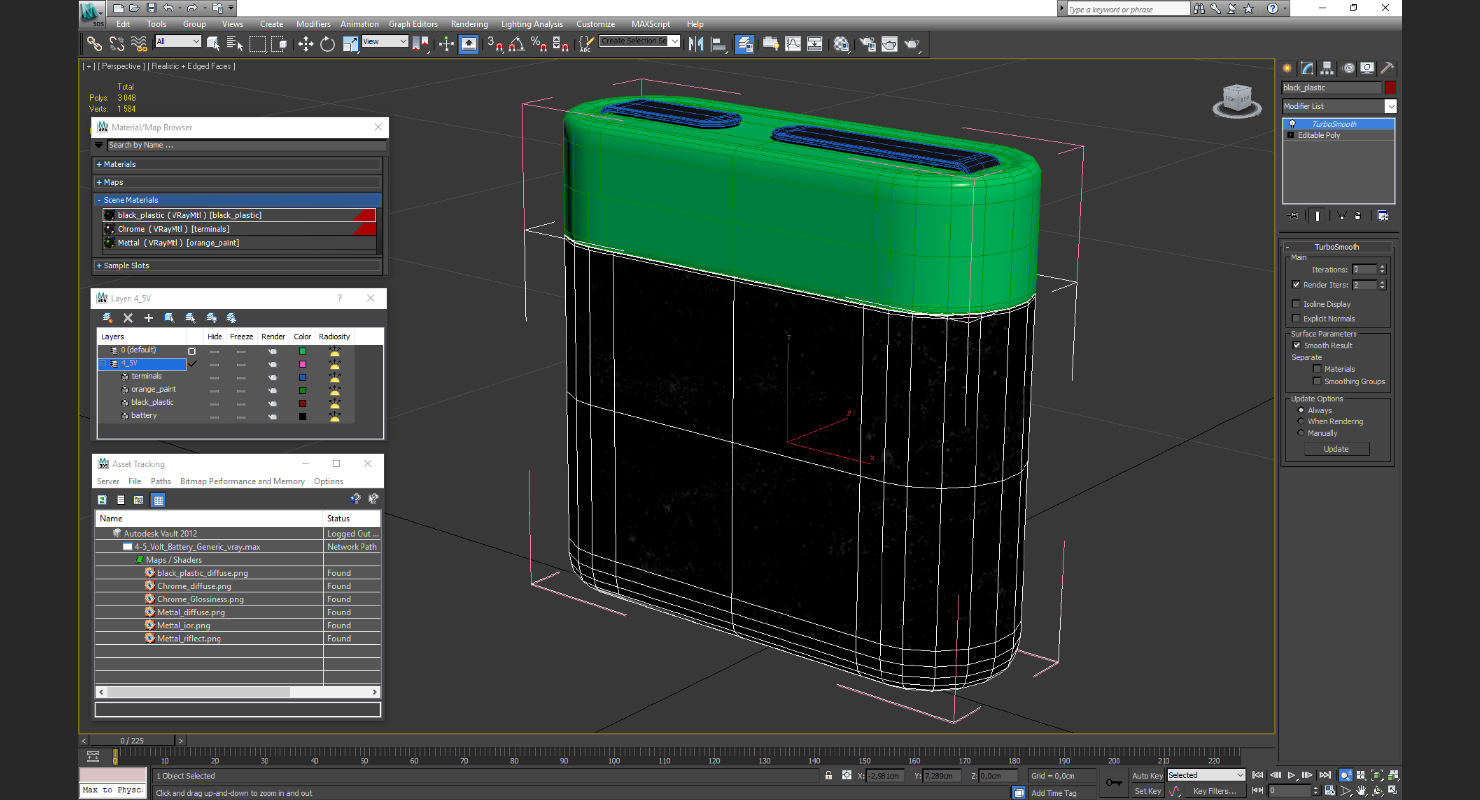Image resolution: width=1480 pixels, height=800 pixels.
Task: Open the Graph Editors menu
Action: [x=413, y=24]
